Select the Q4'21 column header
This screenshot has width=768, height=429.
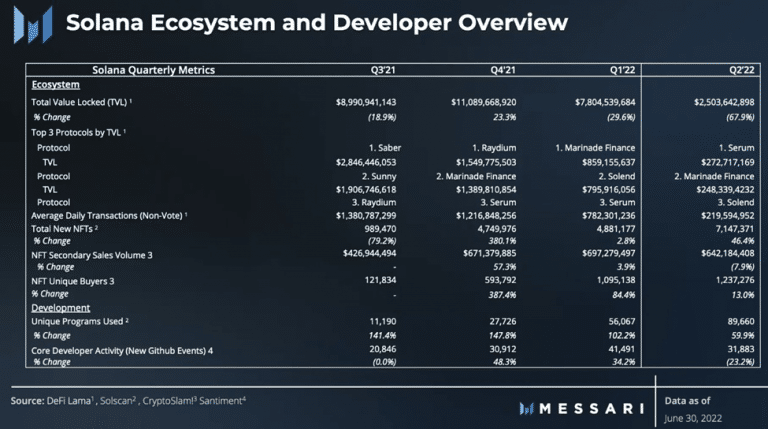503,70
